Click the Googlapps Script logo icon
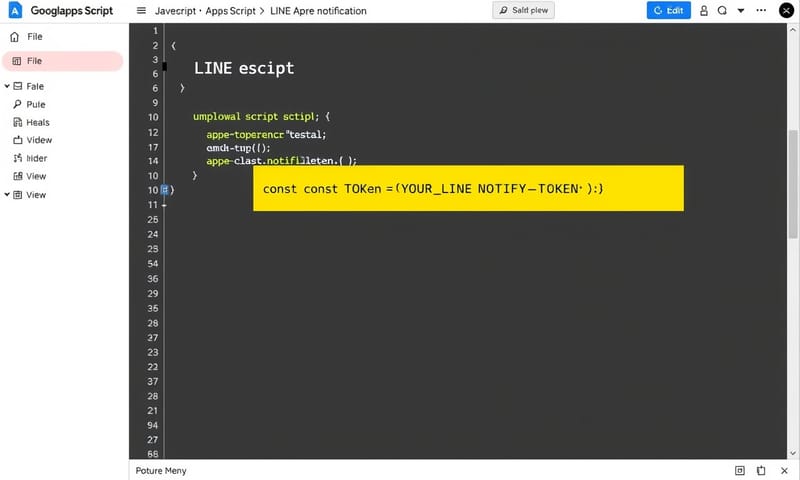The width and height of the screenshot is (800, 480). [15, 10]
